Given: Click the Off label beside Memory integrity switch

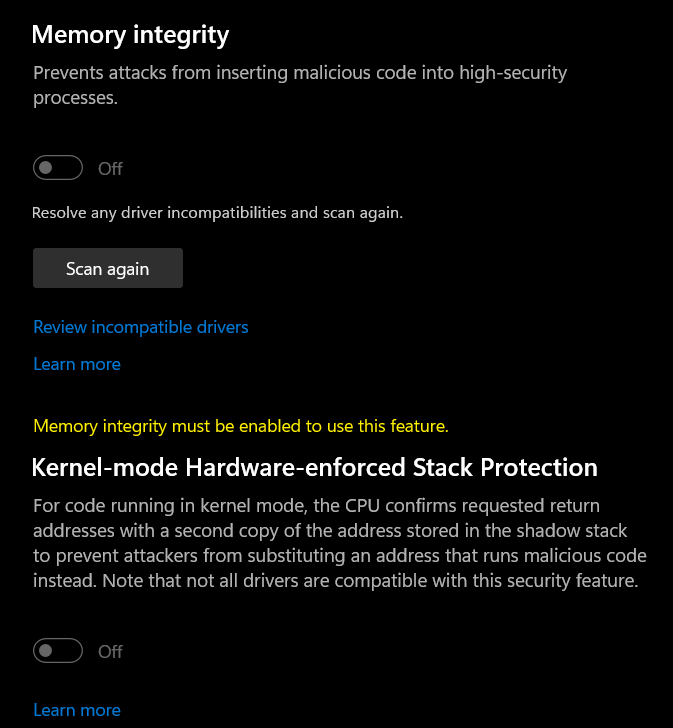Looking at the screenshot, I should pos(110,169).
